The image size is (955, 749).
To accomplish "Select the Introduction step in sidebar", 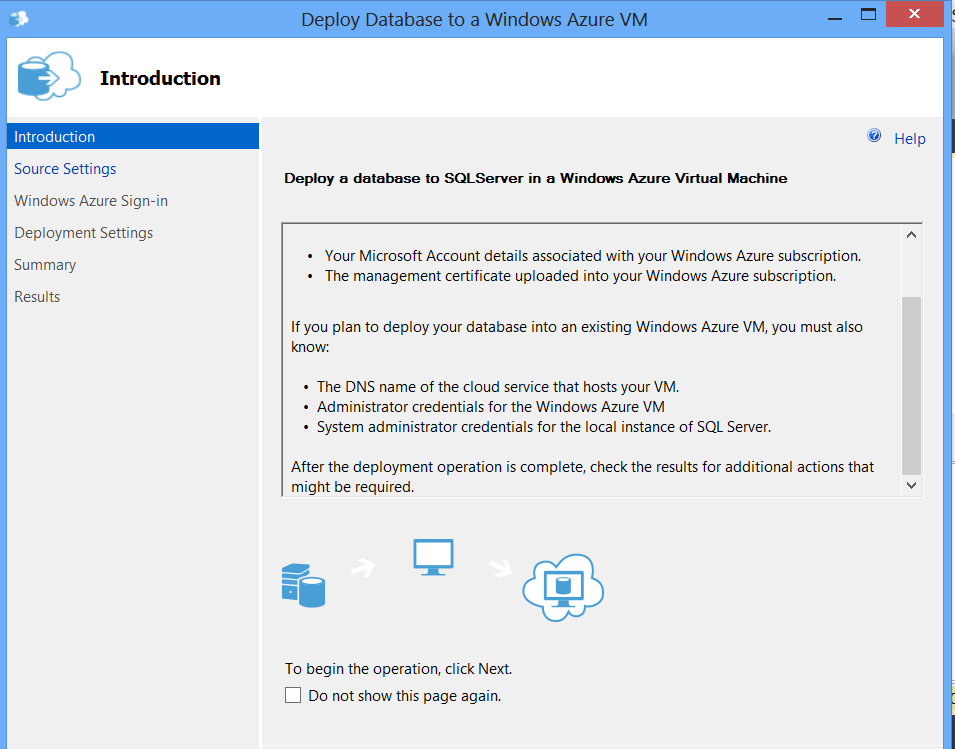I will point(55,137).
